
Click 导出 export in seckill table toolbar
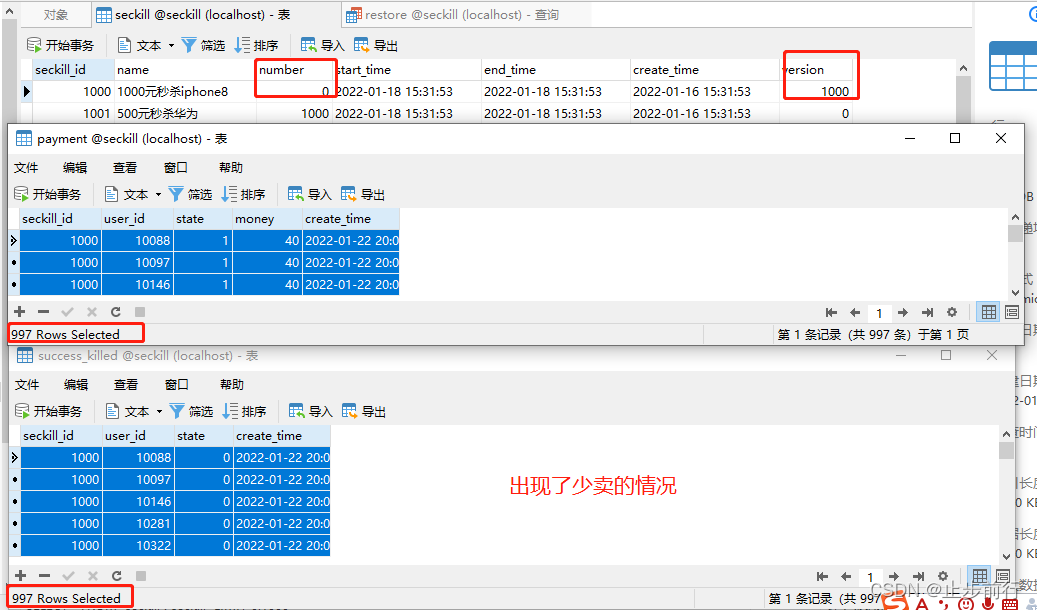click(x=376, y=45)
